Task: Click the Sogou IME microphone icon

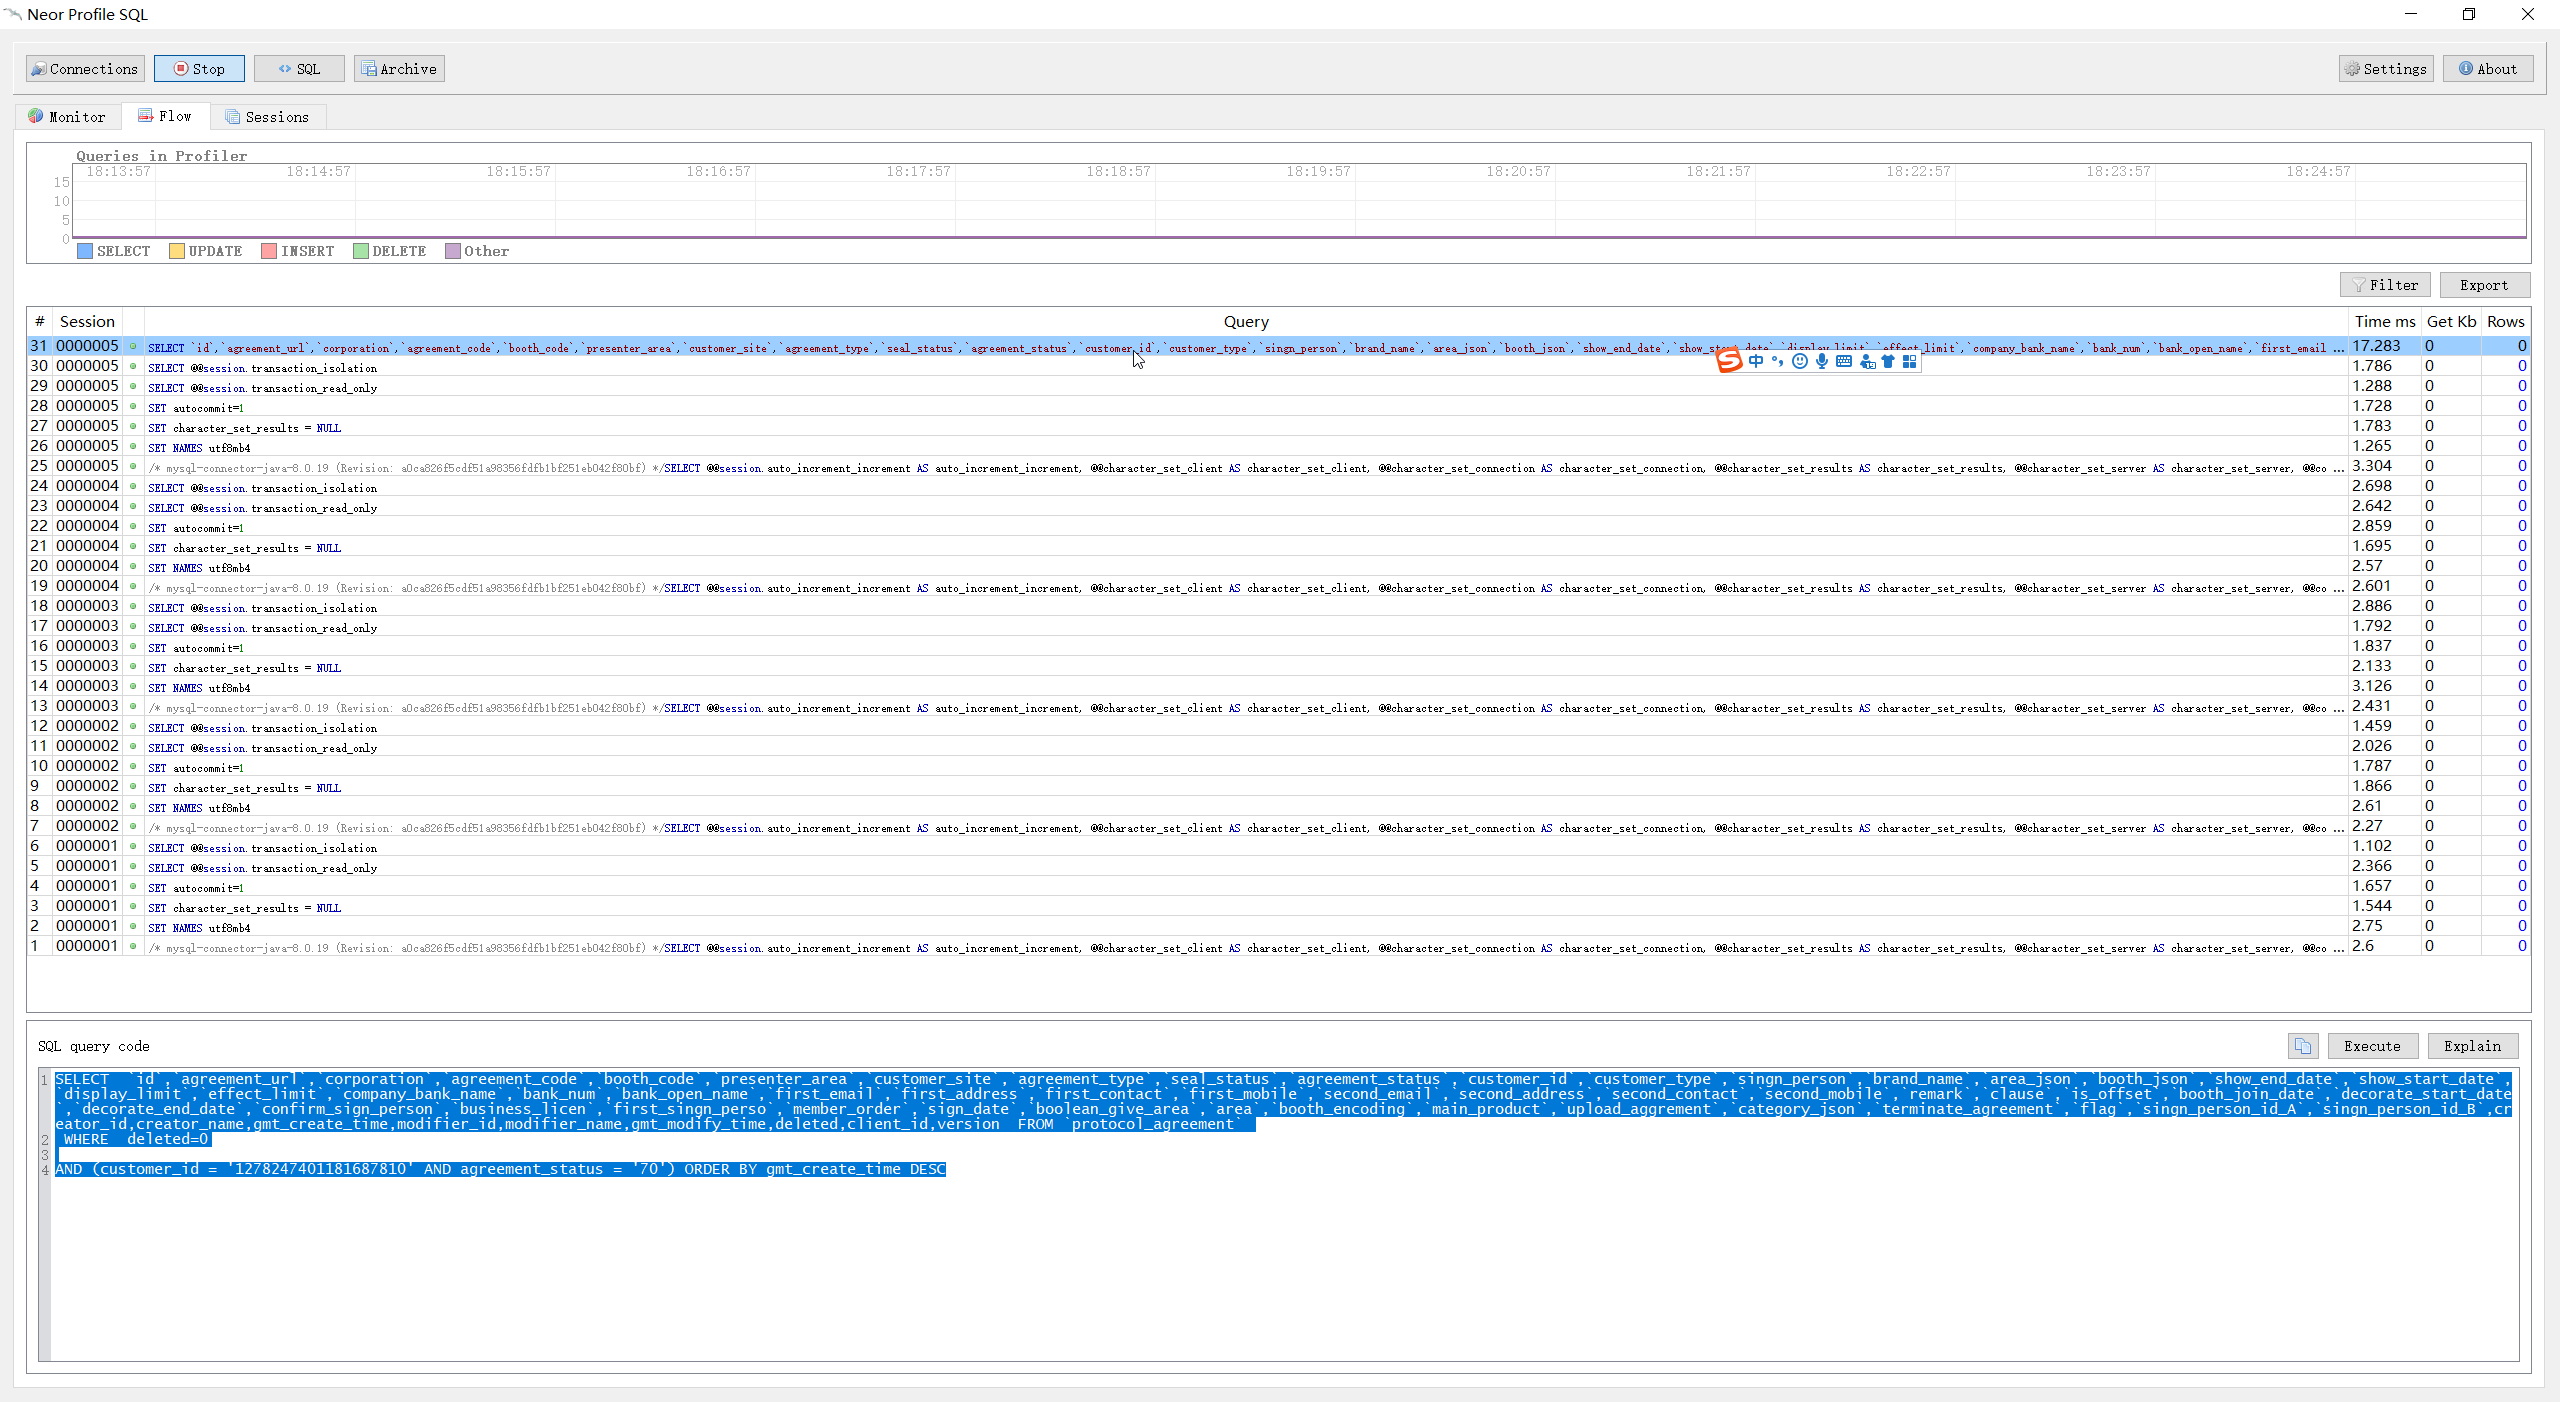Action: (x=1822, y=361)
